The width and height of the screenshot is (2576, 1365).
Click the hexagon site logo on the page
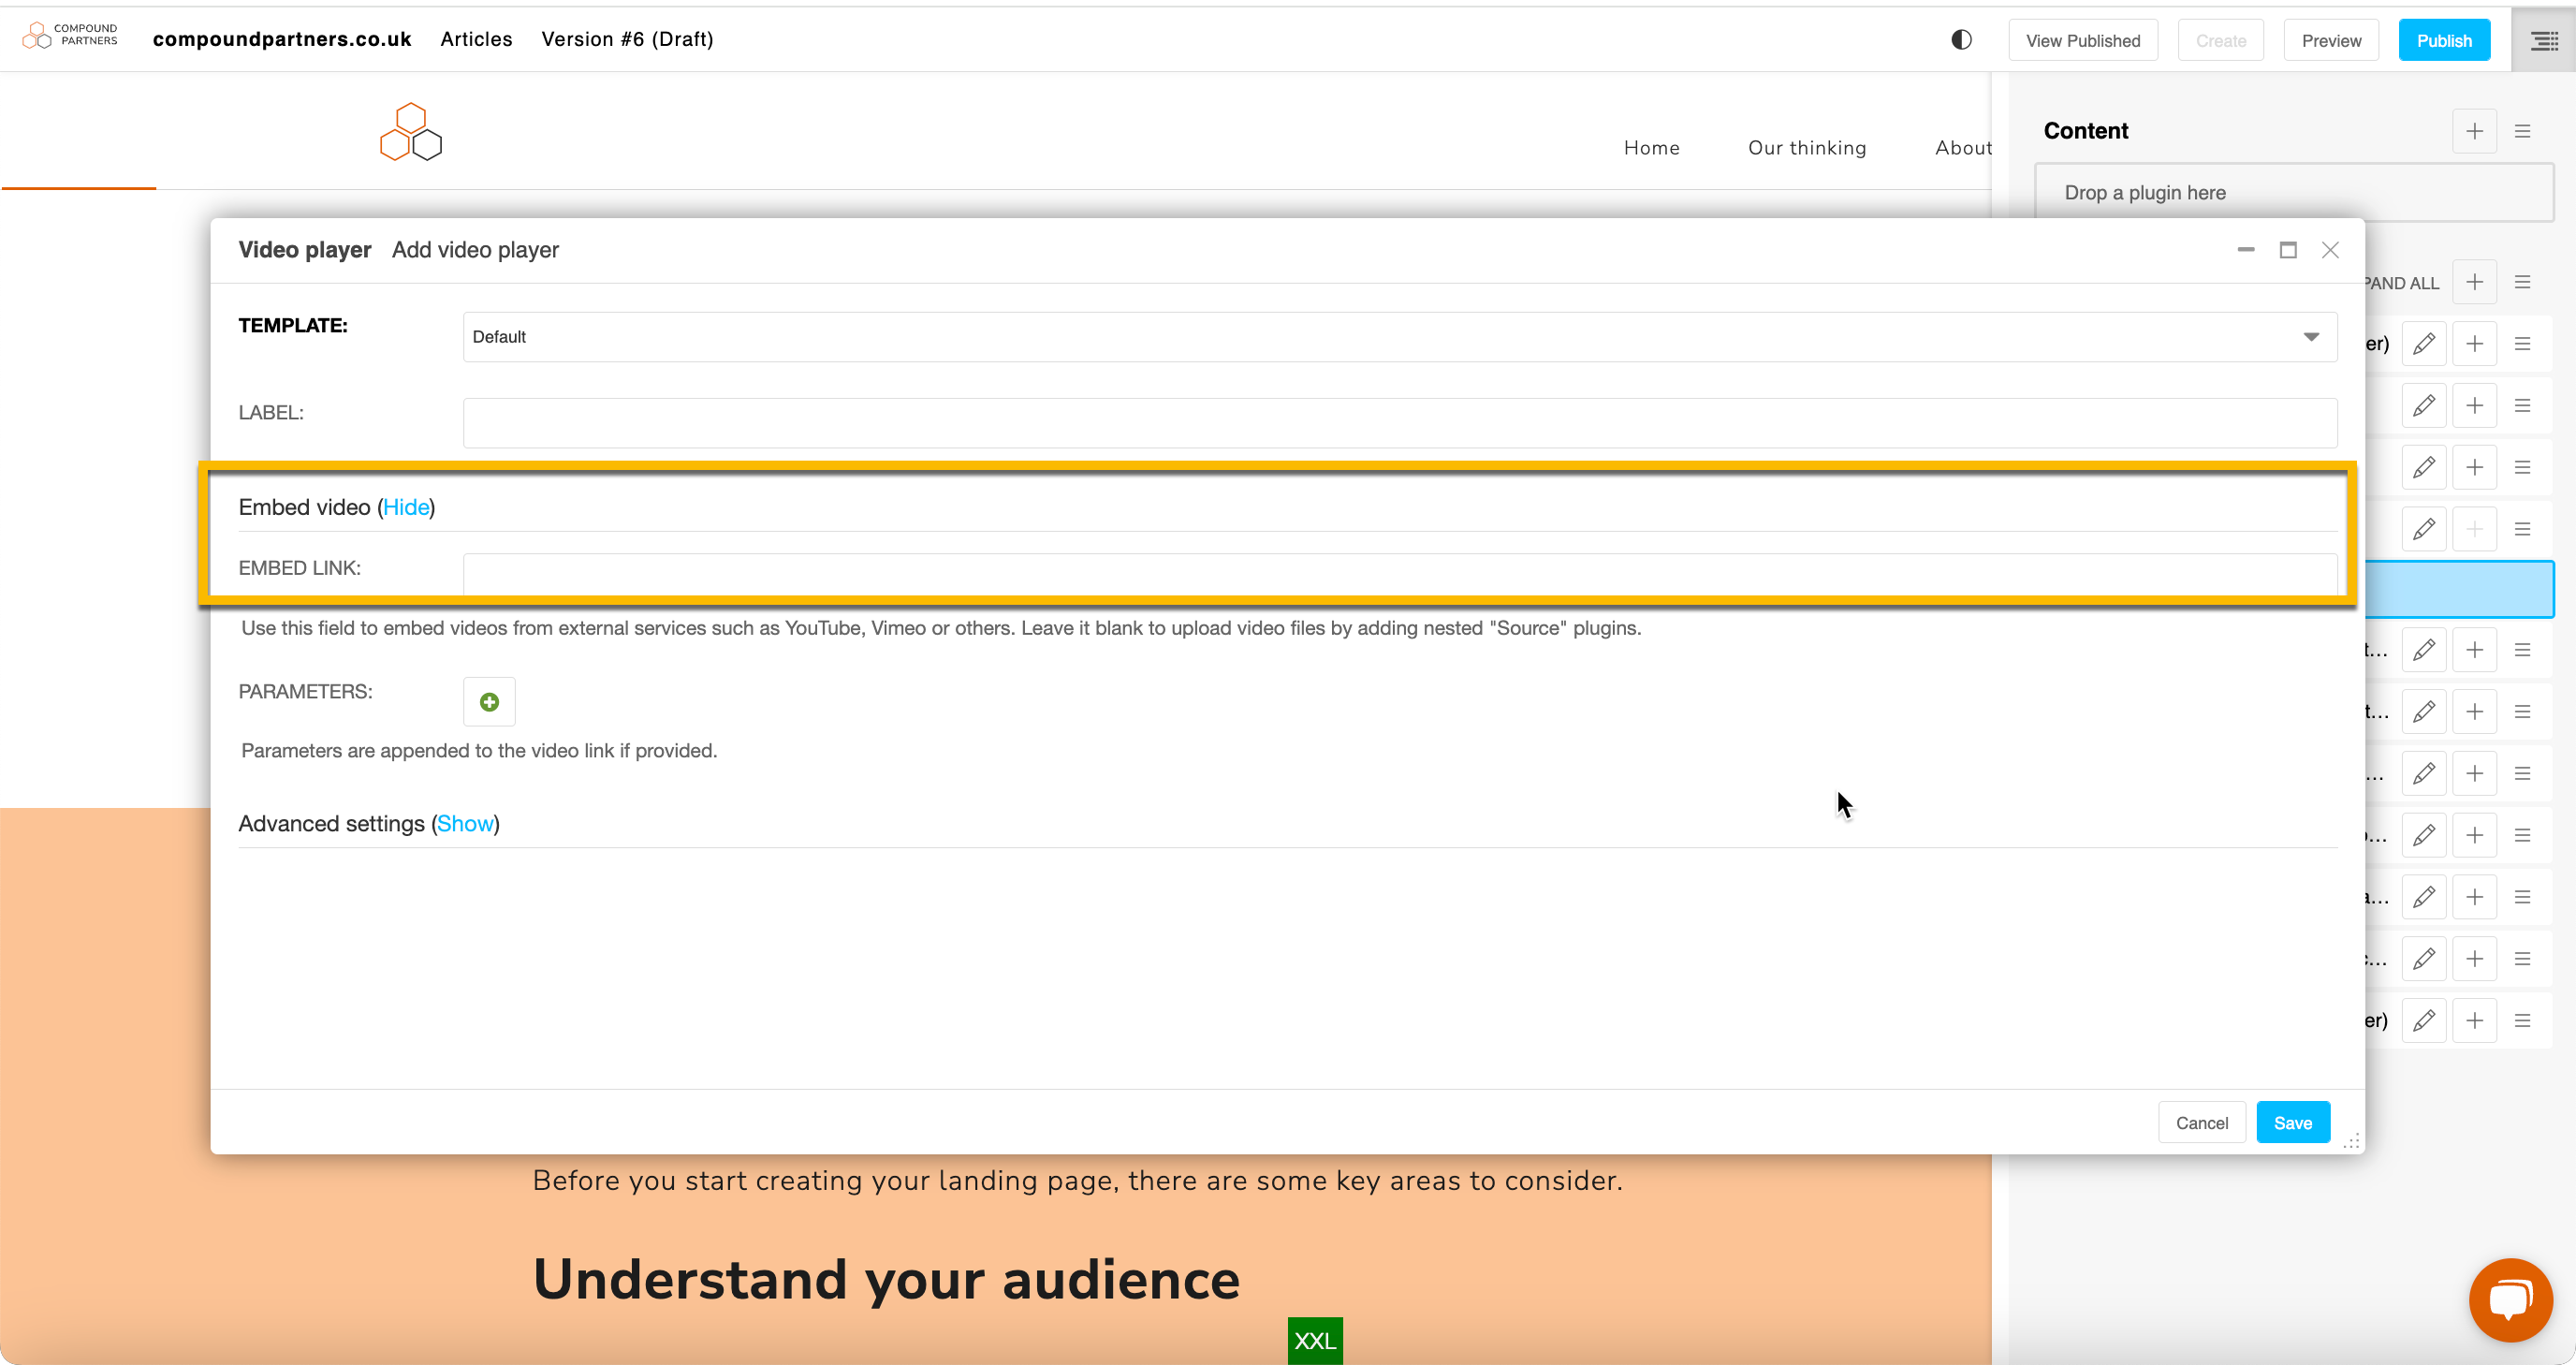coord(411,132)
